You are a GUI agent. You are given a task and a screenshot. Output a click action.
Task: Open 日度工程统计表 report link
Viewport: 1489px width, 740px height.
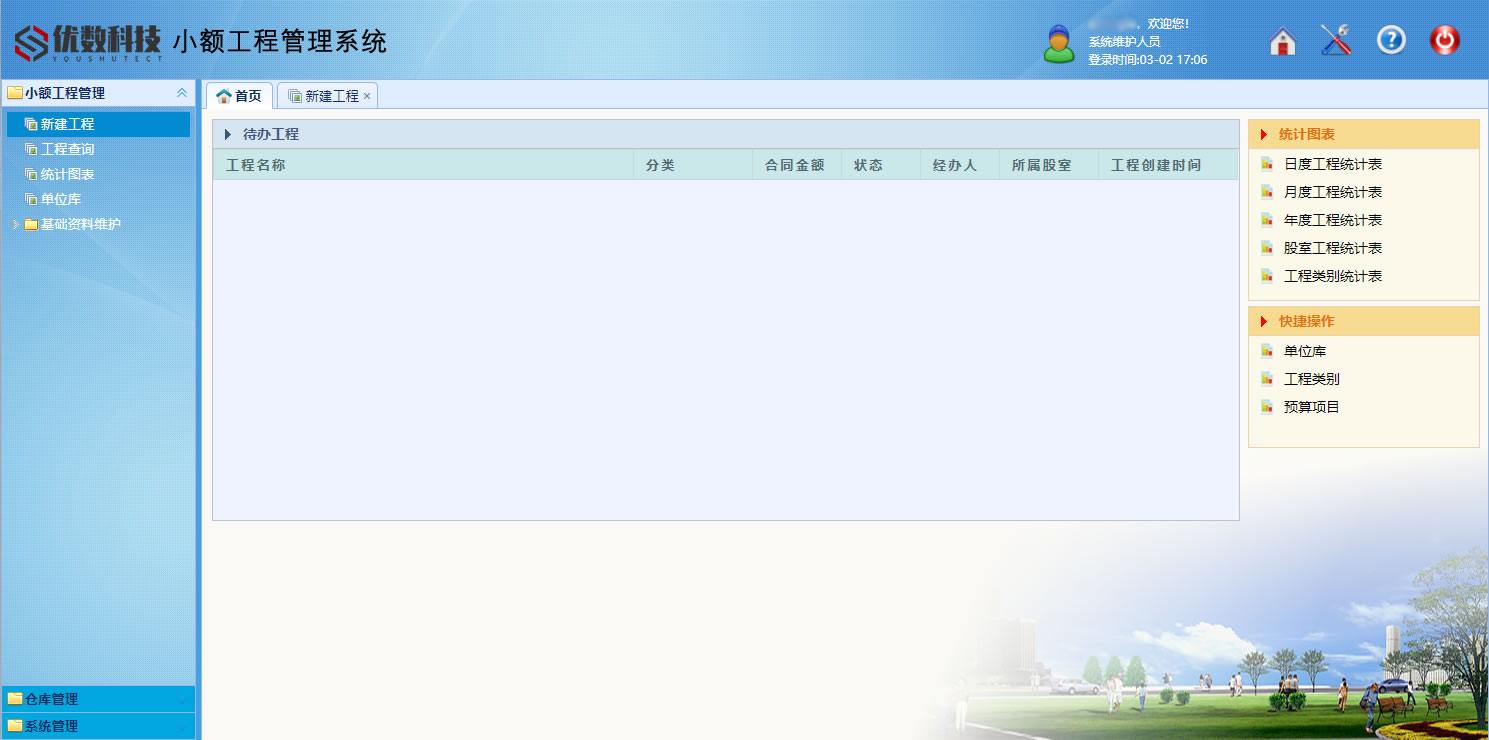(1332, 164)
